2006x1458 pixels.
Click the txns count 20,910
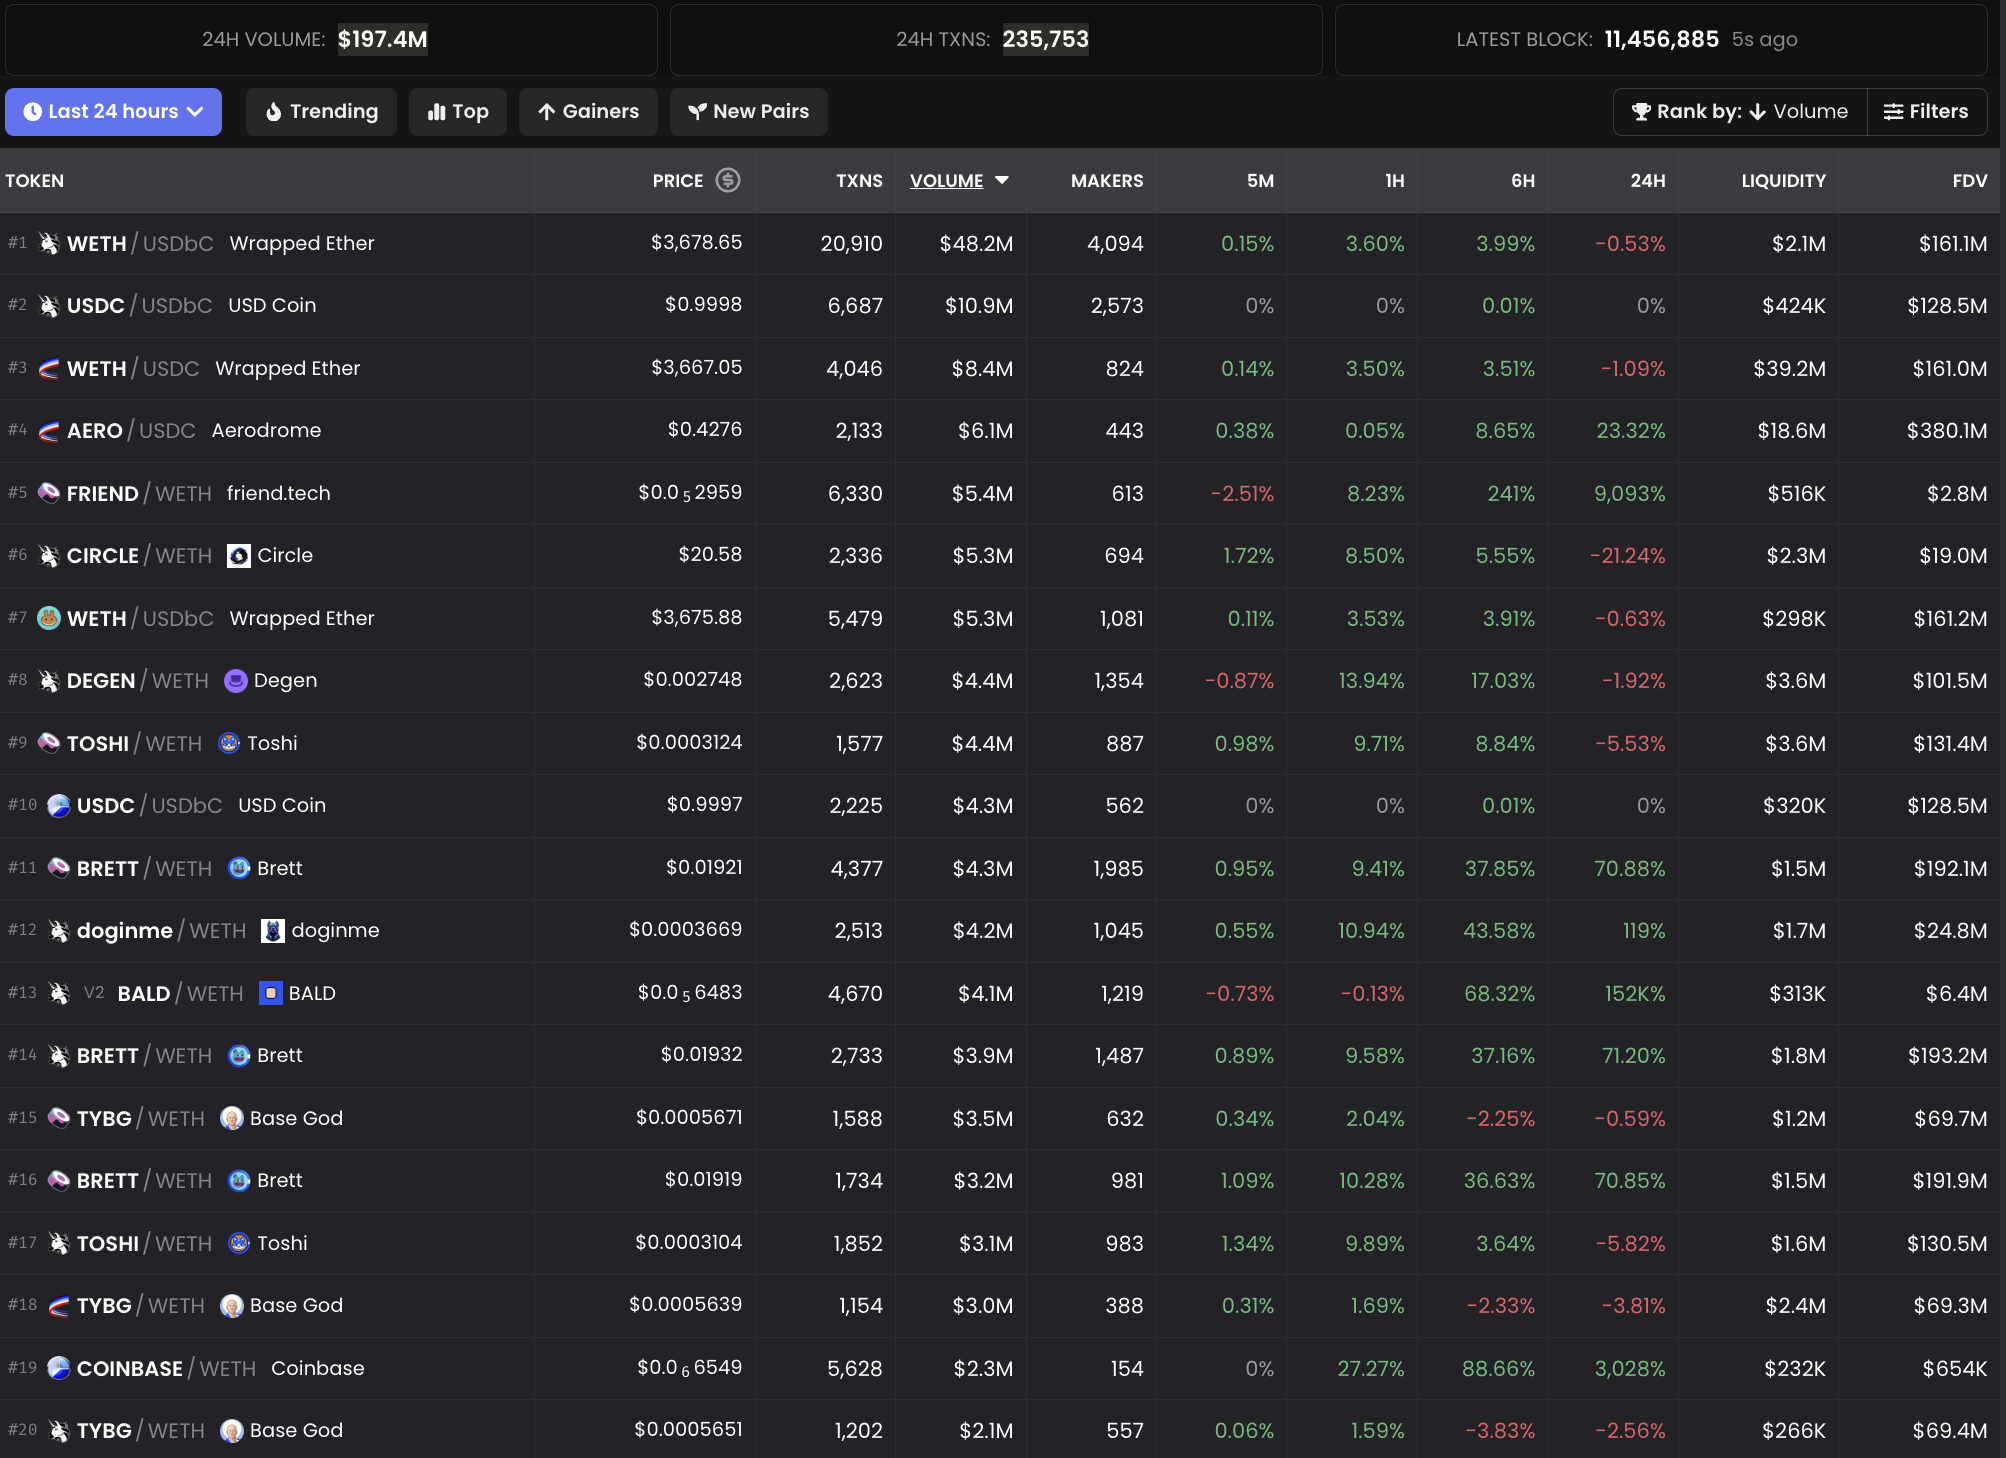click(851, 243)
